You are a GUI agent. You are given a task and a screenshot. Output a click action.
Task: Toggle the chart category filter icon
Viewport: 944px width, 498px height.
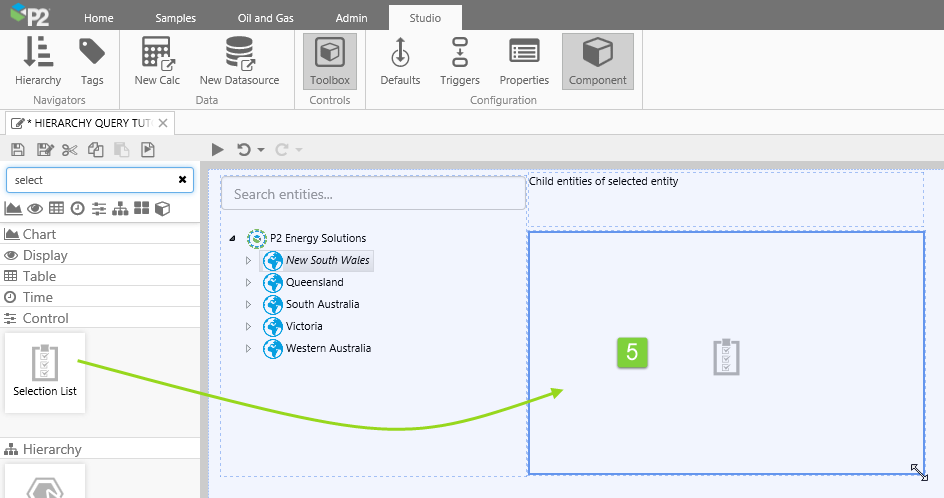pyautogui.click(x=13, y=208)
